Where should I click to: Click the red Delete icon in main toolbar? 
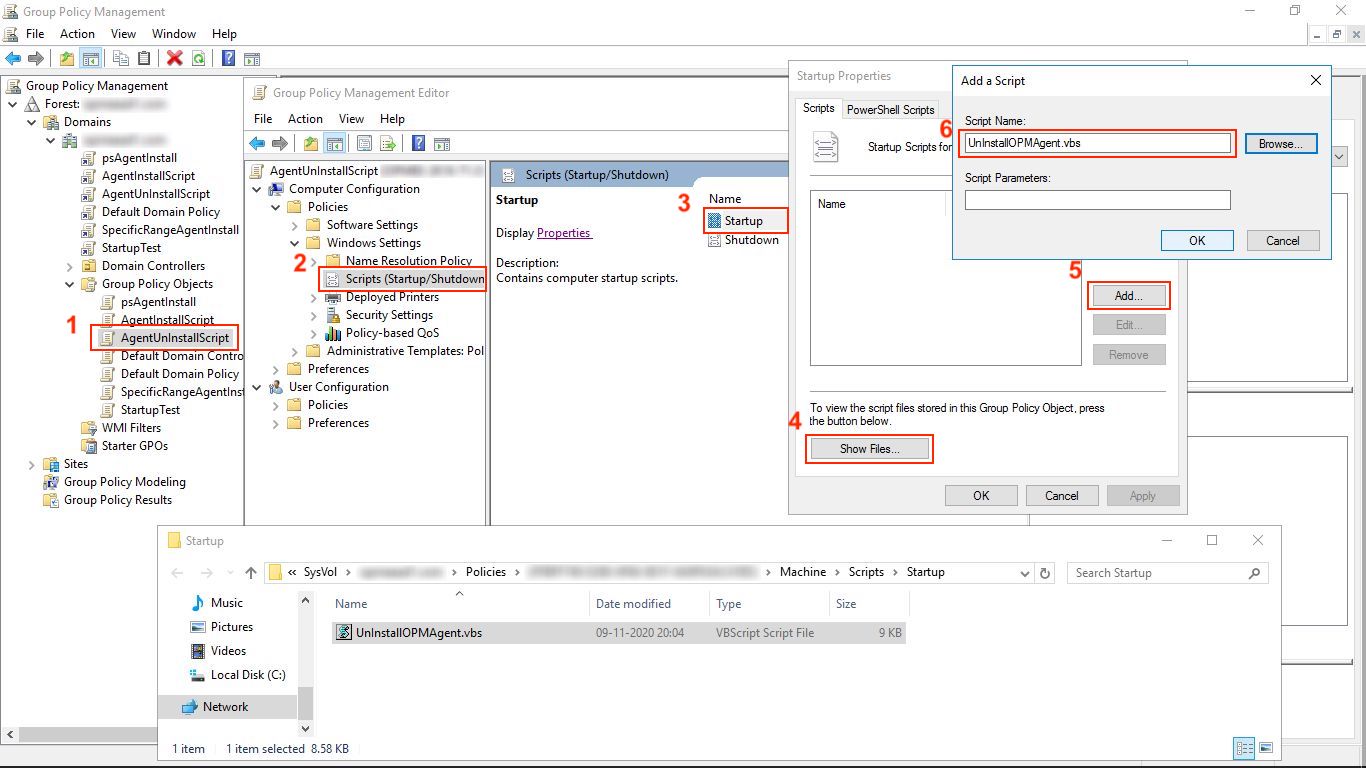pos(175,59)
